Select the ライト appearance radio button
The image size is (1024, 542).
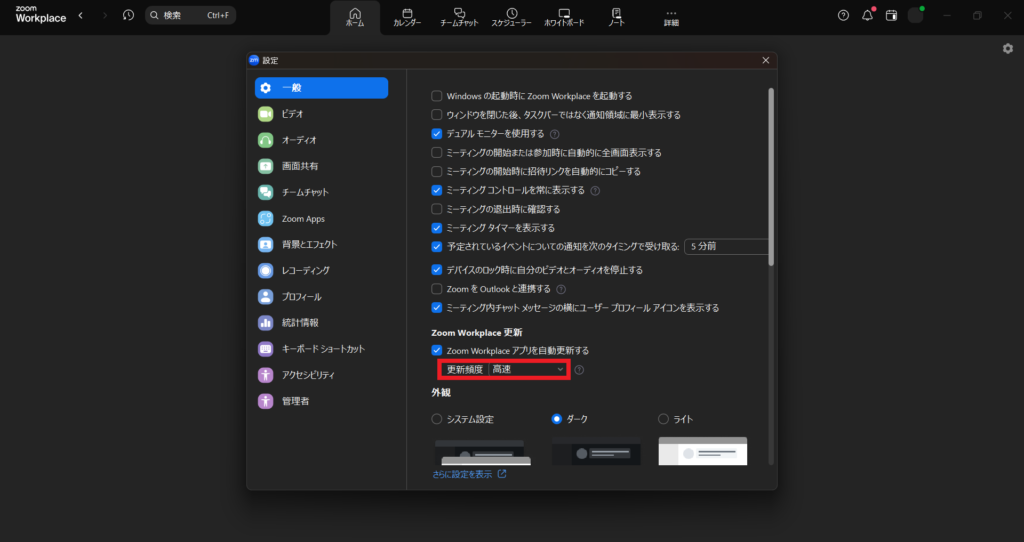[663, 419]
